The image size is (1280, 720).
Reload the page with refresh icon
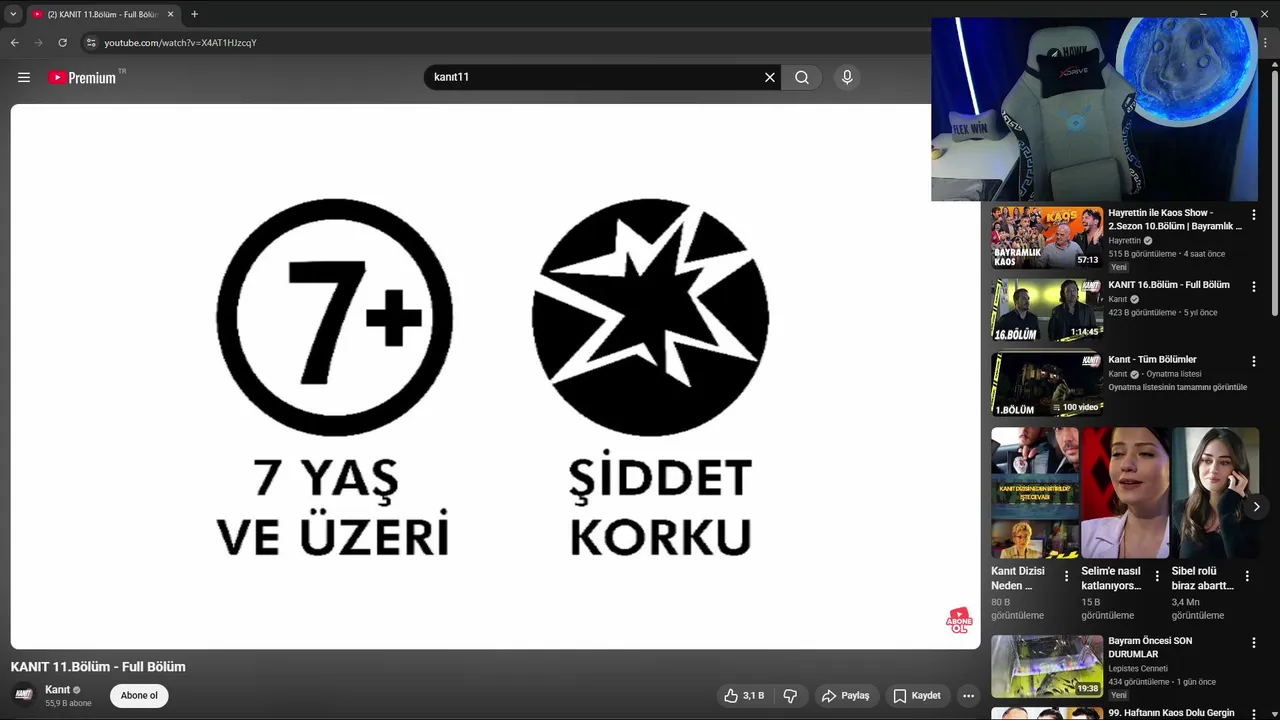coord(62,43)
